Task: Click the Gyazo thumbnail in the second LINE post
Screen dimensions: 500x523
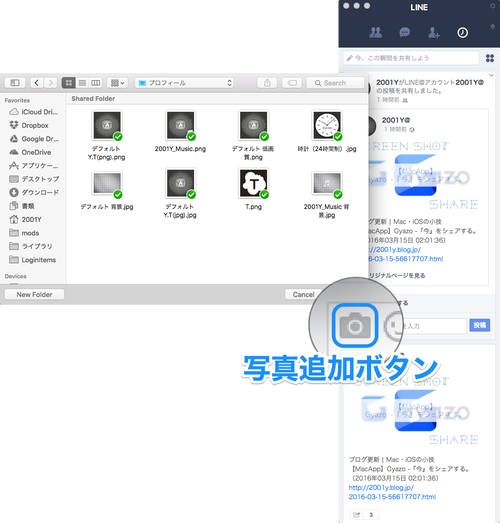Action: [416, 410]
